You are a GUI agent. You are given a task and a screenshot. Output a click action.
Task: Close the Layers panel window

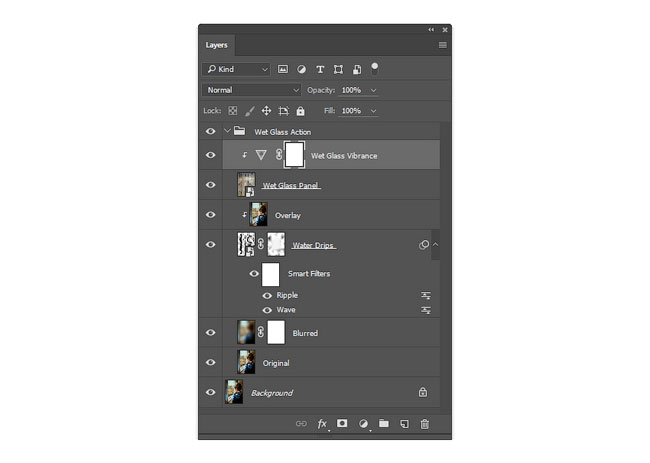(x=445, y=30)
